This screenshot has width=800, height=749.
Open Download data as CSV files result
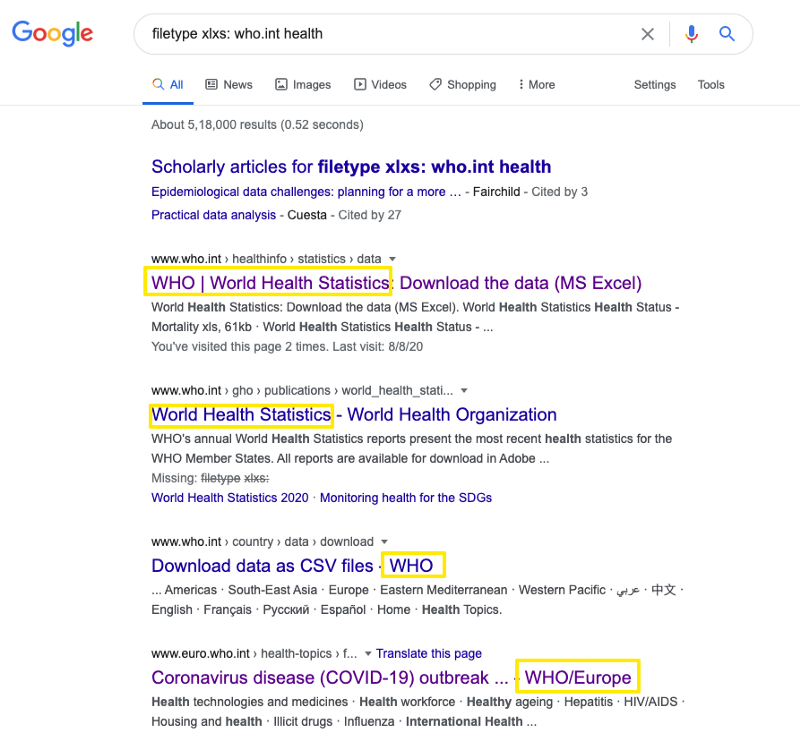[262, 566]
